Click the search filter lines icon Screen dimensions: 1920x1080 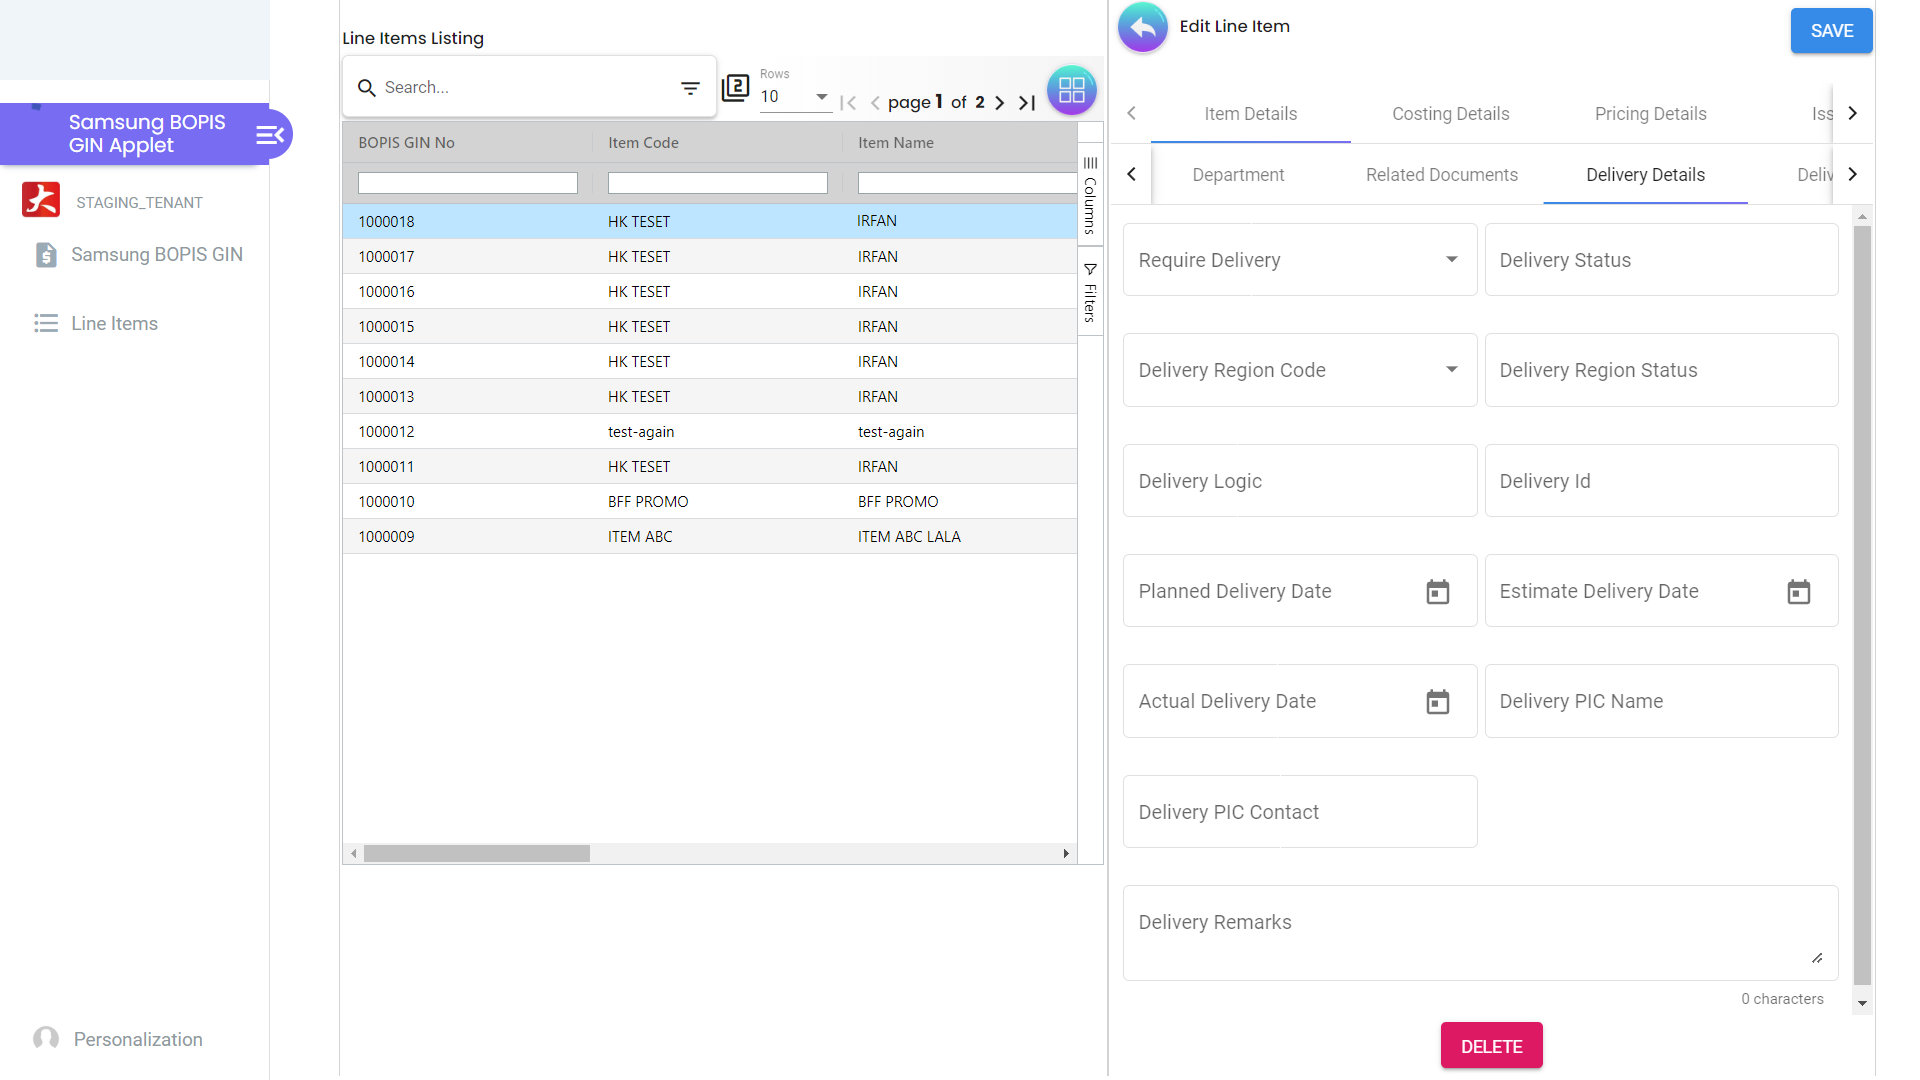click(x=690, y=88)
